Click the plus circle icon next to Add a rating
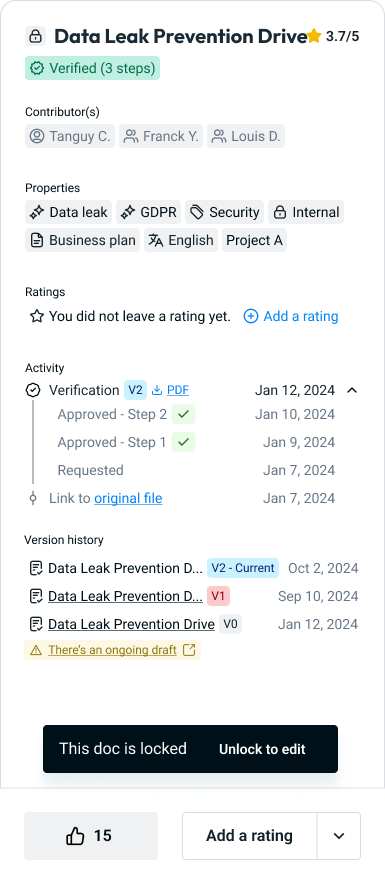 (251, 316)
